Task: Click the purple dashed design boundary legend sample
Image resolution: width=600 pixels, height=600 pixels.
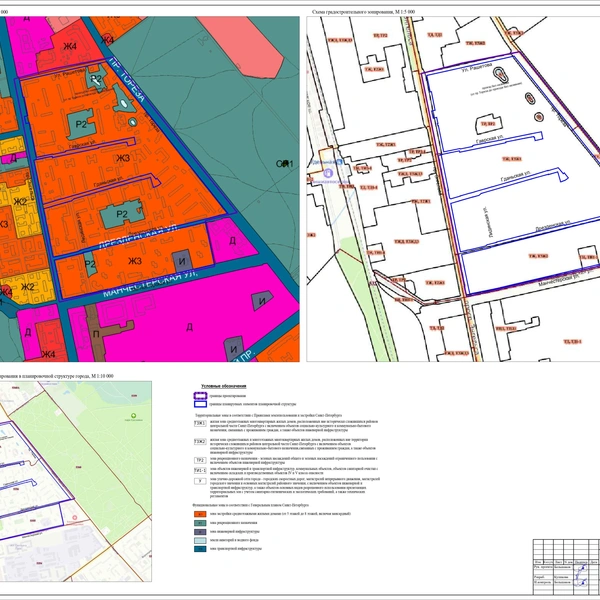Action: [x=200, y=396]
